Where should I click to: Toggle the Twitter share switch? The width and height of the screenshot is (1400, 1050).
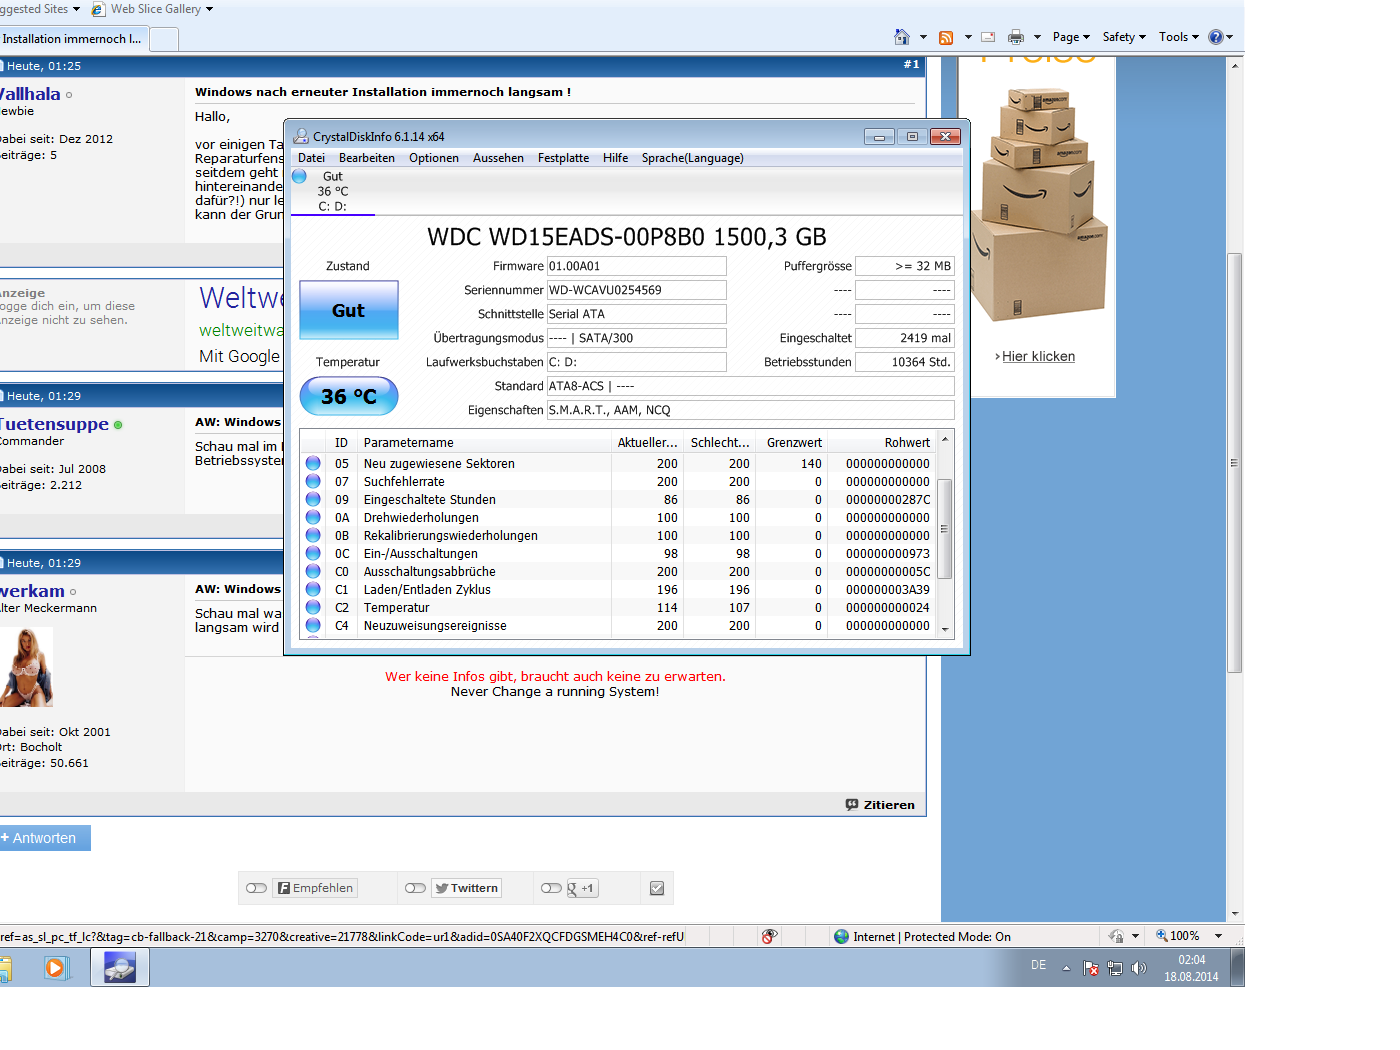[x=416, y=888]
